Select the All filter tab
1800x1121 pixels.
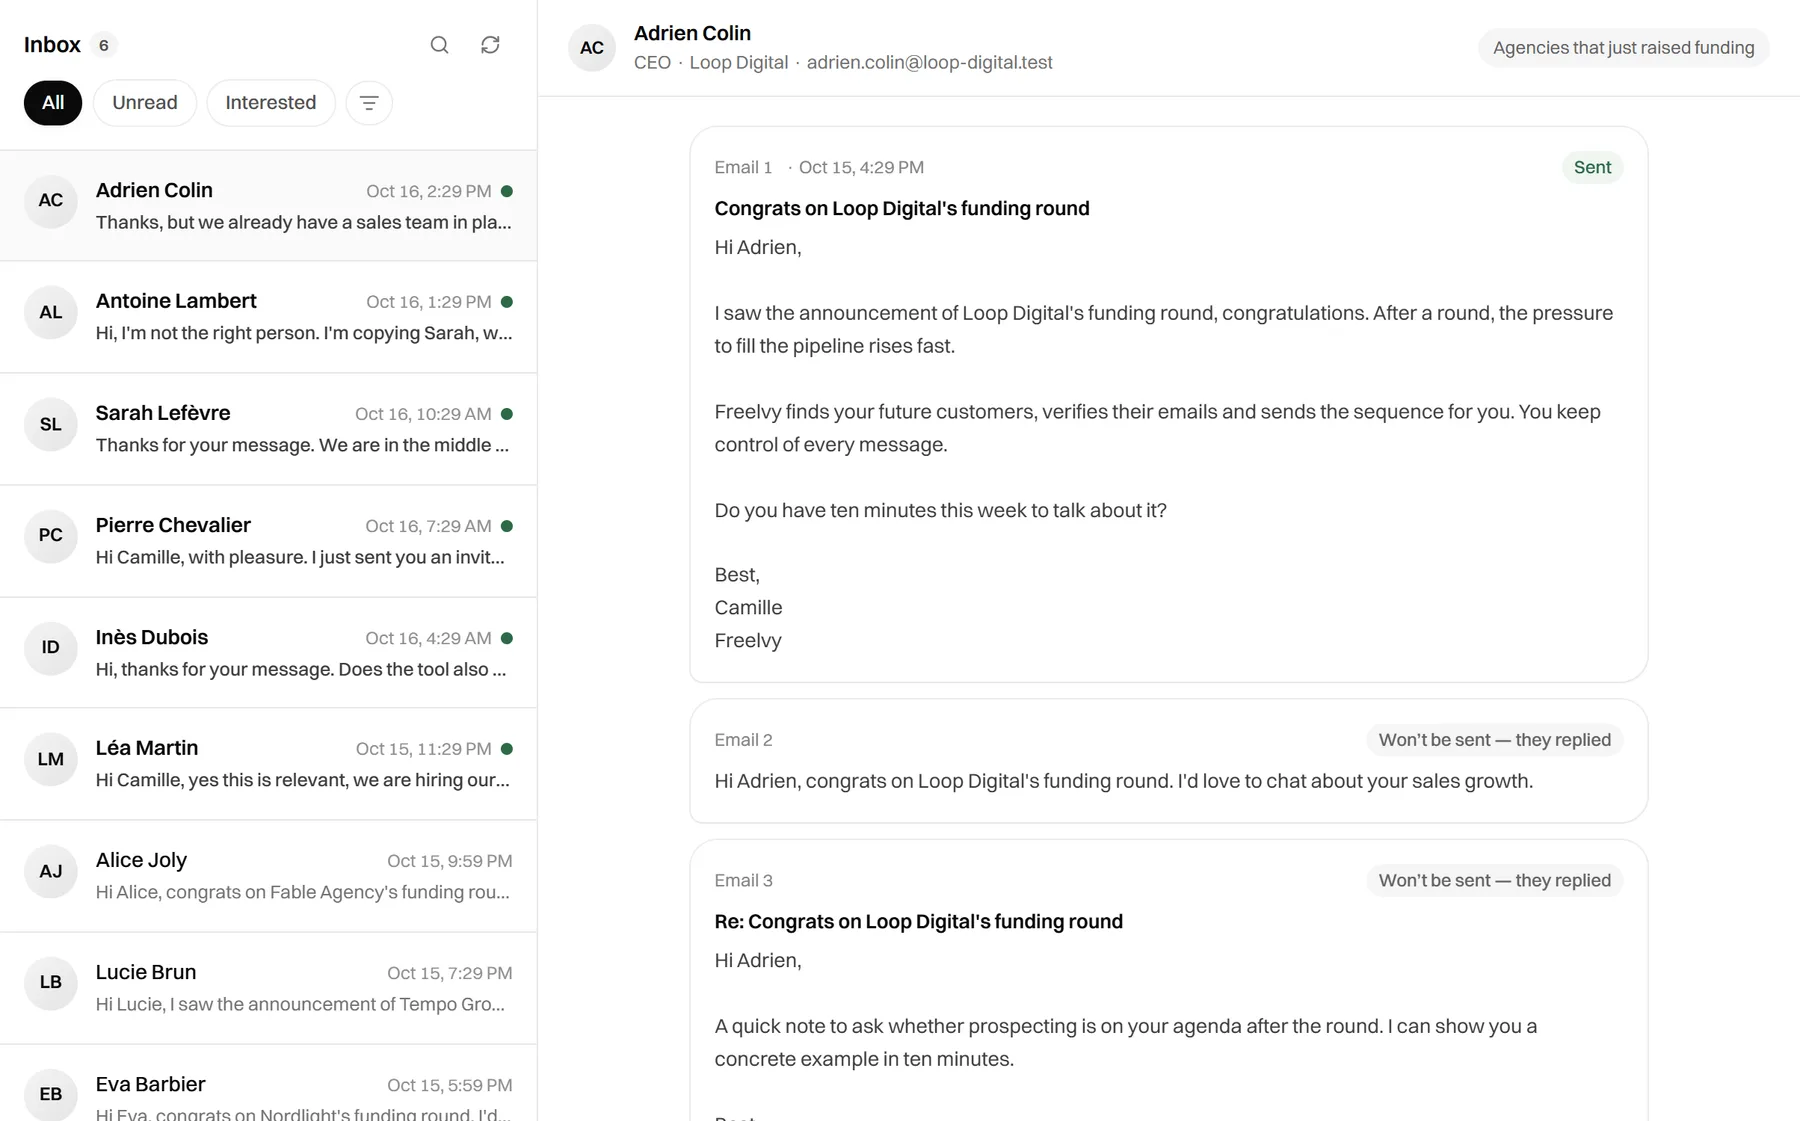point(53,103)
